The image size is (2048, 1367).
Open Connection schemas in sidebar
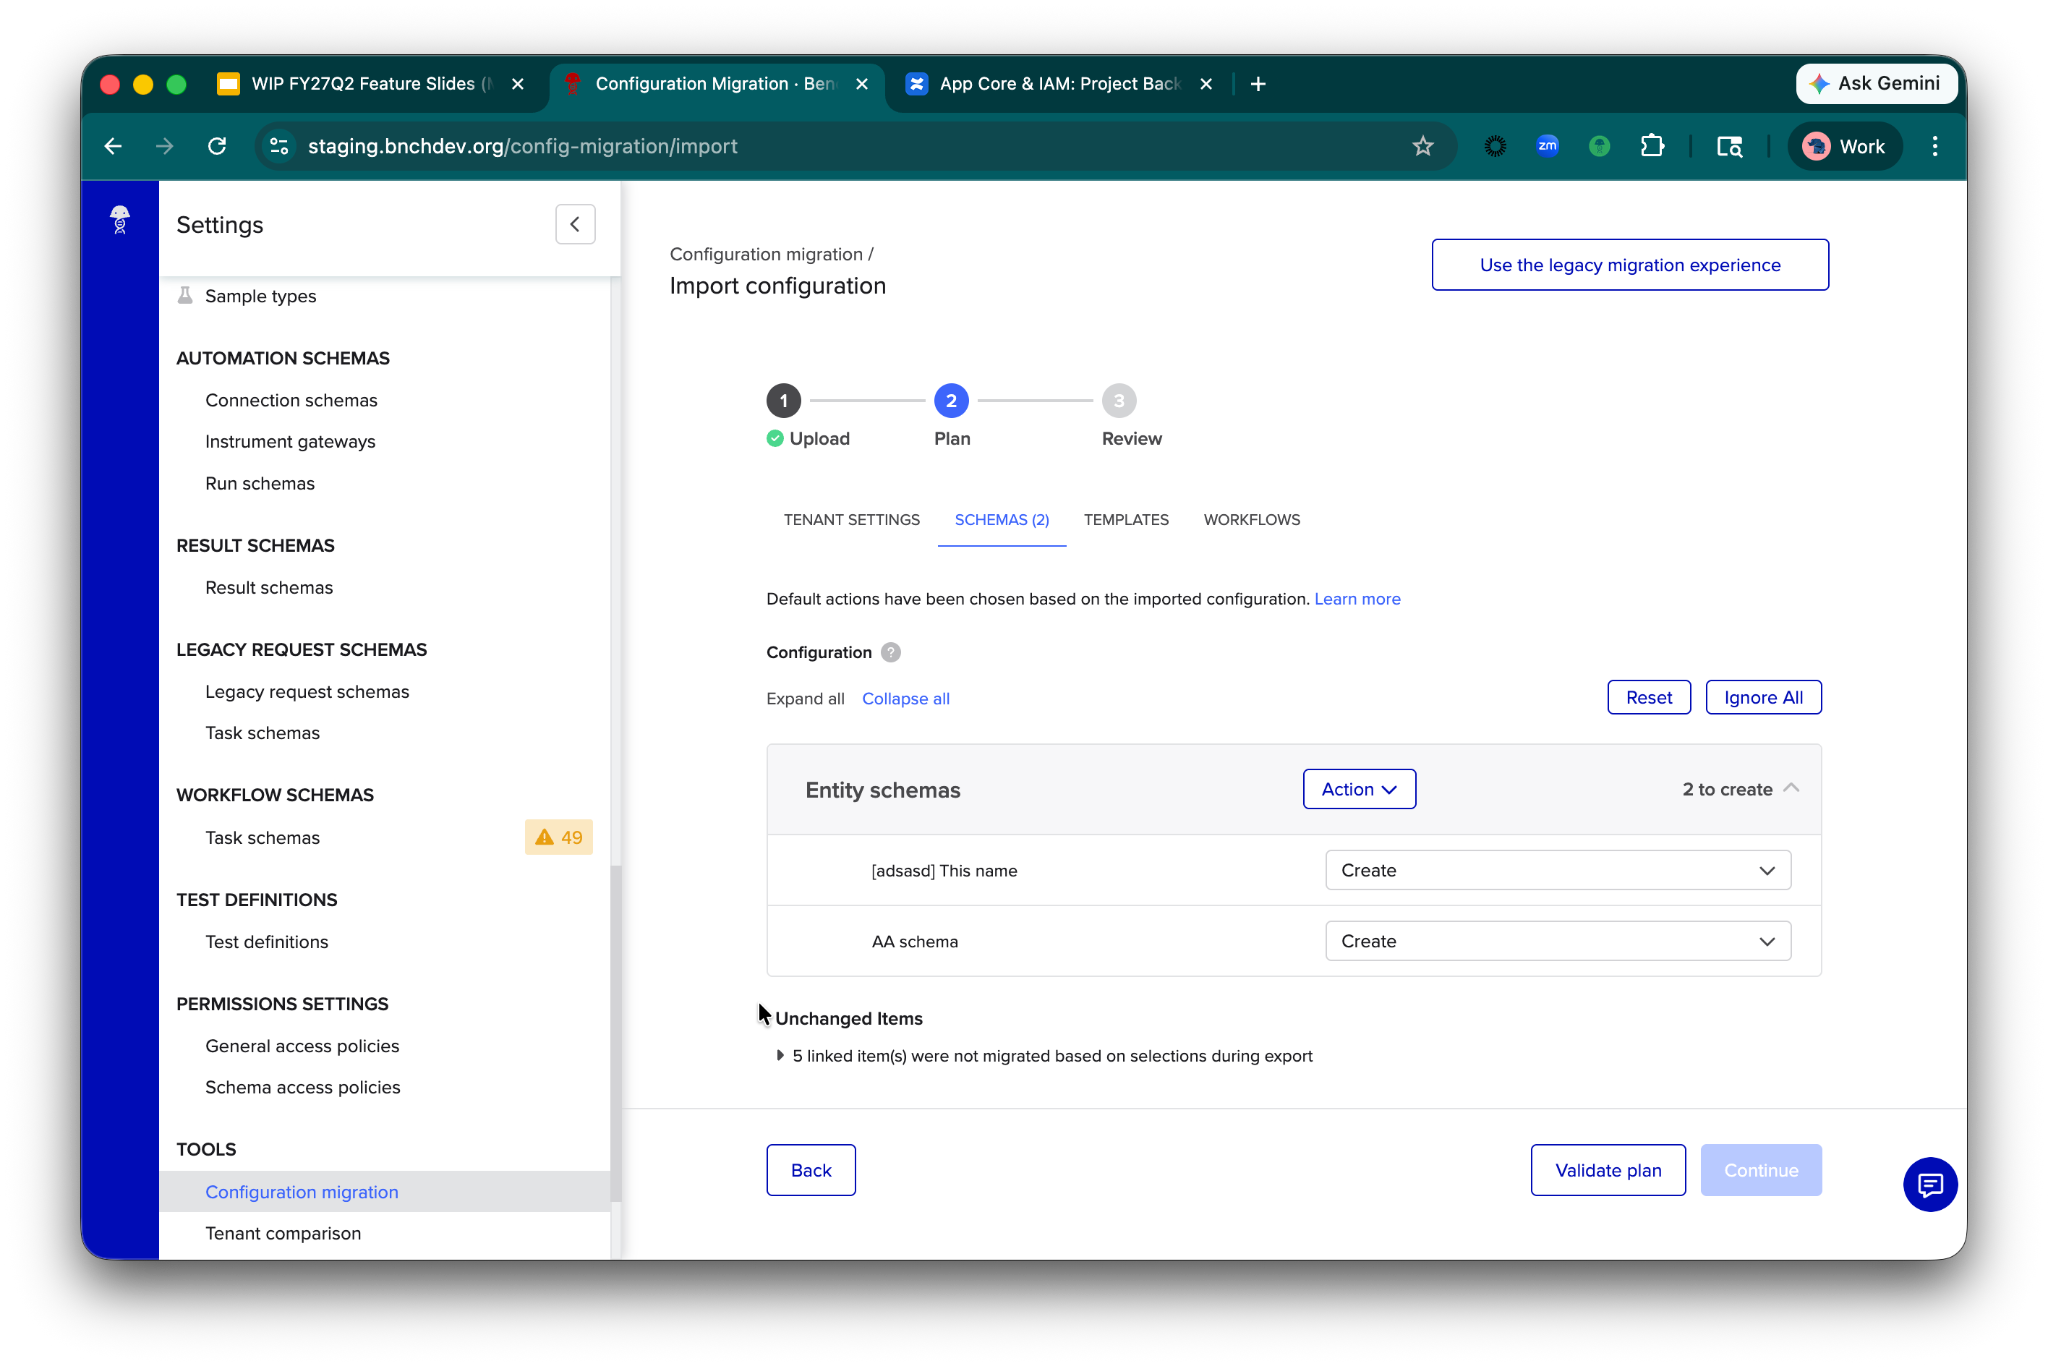click(x=291, y=400)
